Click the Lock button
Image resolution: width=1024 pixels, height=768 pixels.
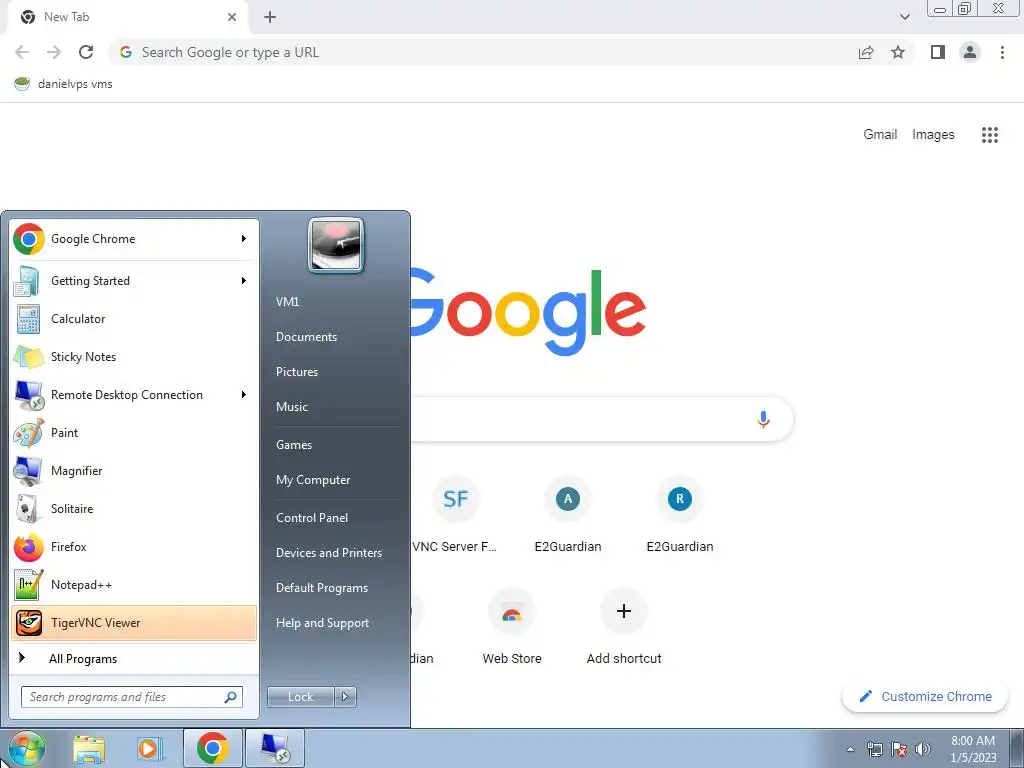[x=301, y=697]
